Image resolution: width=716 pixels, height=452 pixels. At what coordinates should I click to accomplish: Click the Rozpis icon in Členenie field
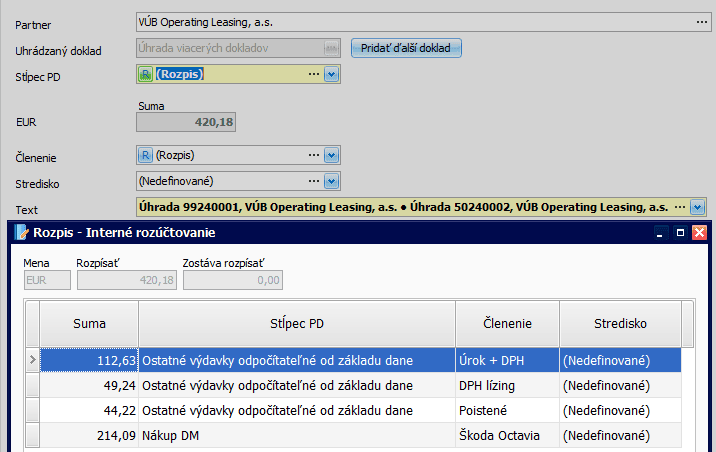coord(145,155)
